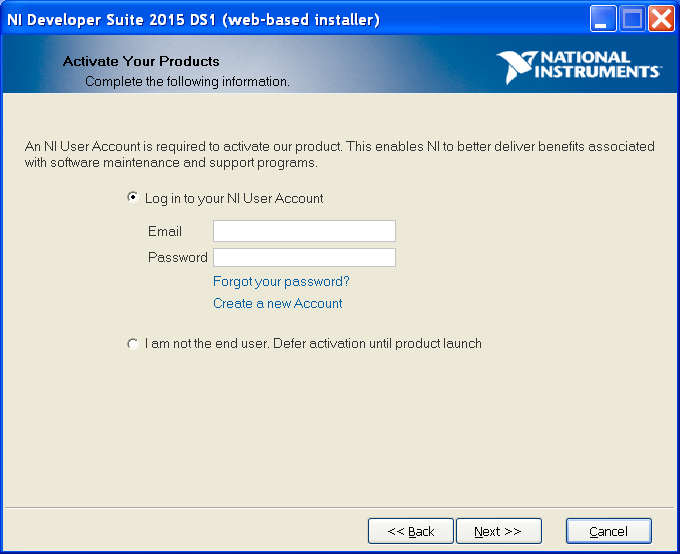Screen dimensions: 680x554
Task: Click the NI User Account description paragraph
Action: (x=339, y=154)
